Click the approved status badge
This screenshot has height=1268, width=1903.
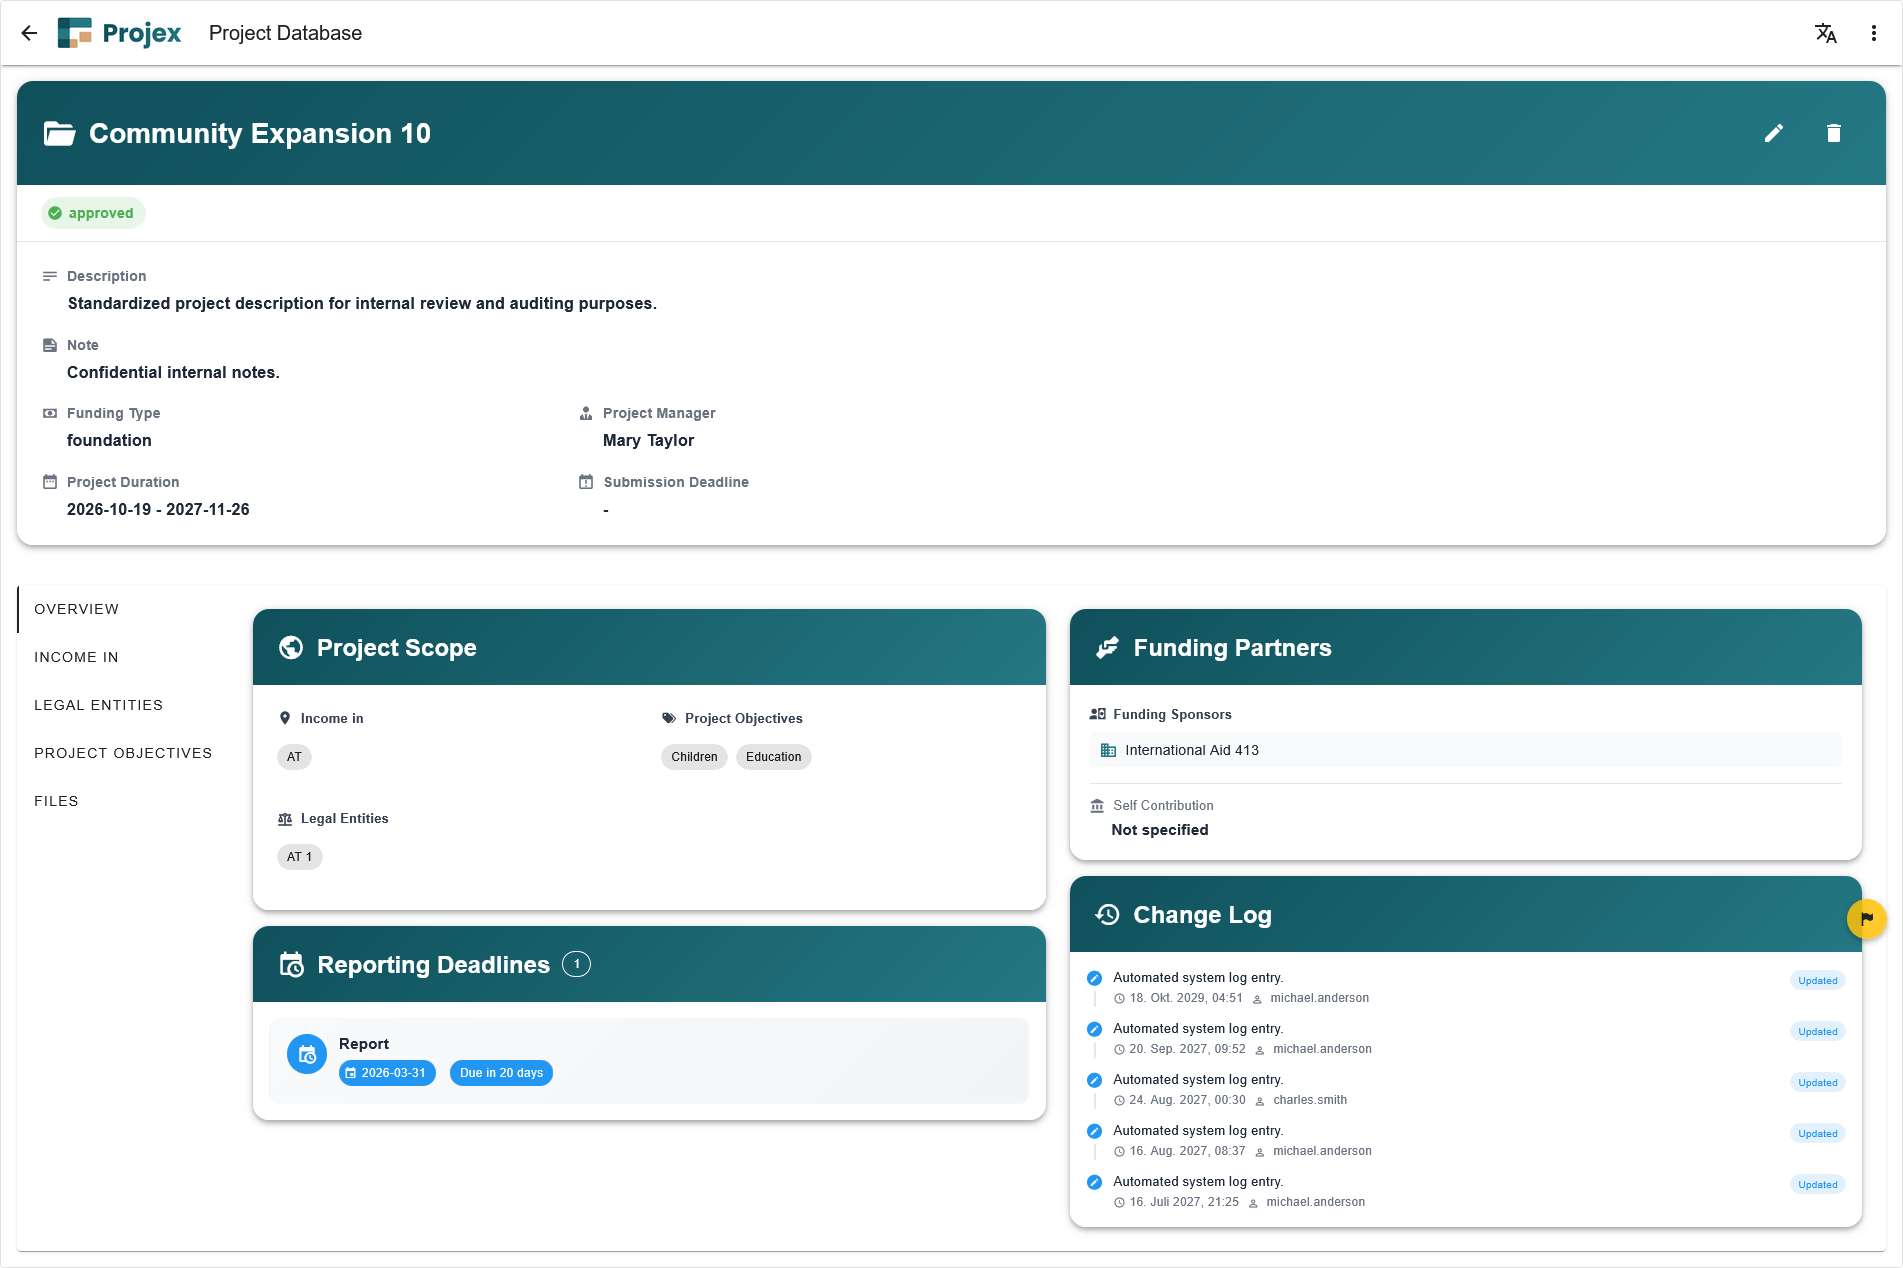[93, 213]
